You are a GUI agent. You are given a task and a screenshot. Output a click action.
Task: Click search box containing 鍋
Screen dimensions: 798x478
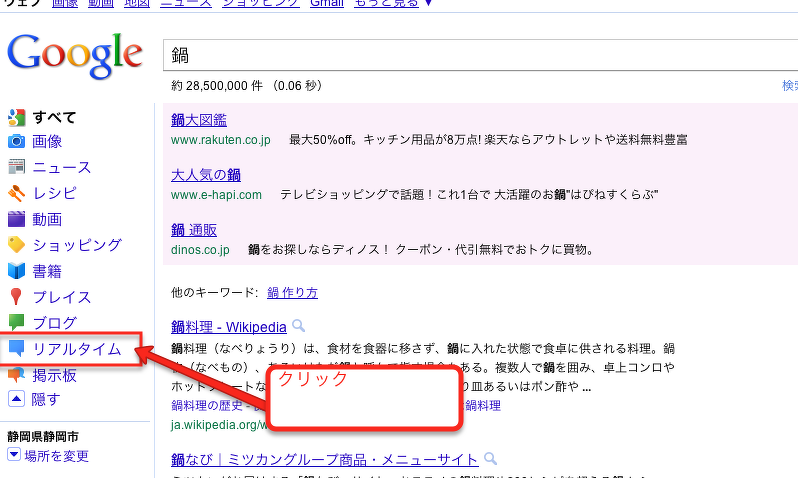pyautogui.click(x=480, y=55)
